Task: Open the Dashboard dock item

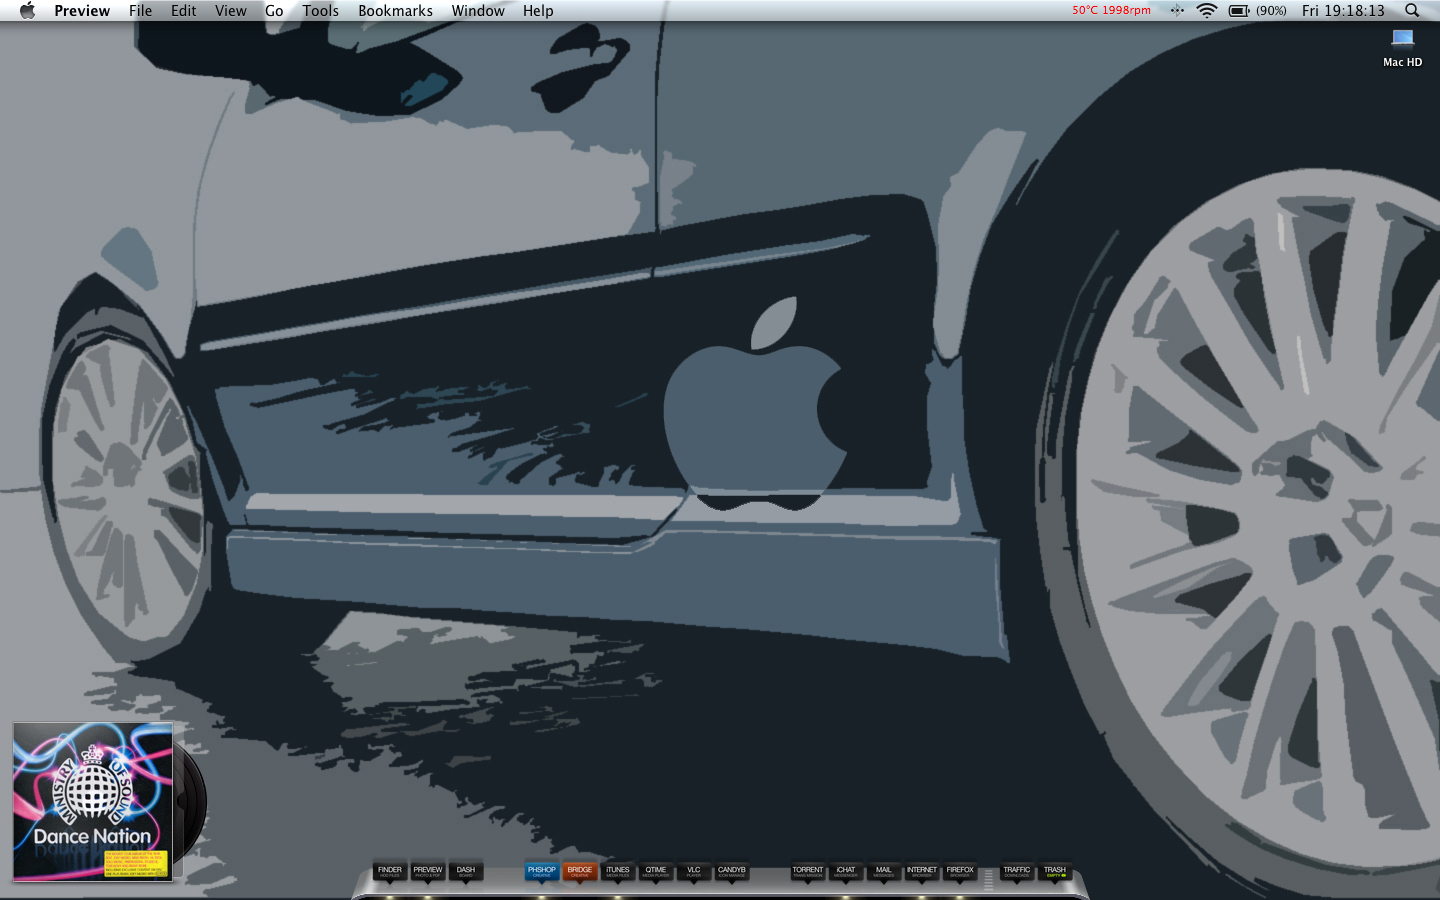Action: pos(466,872)
